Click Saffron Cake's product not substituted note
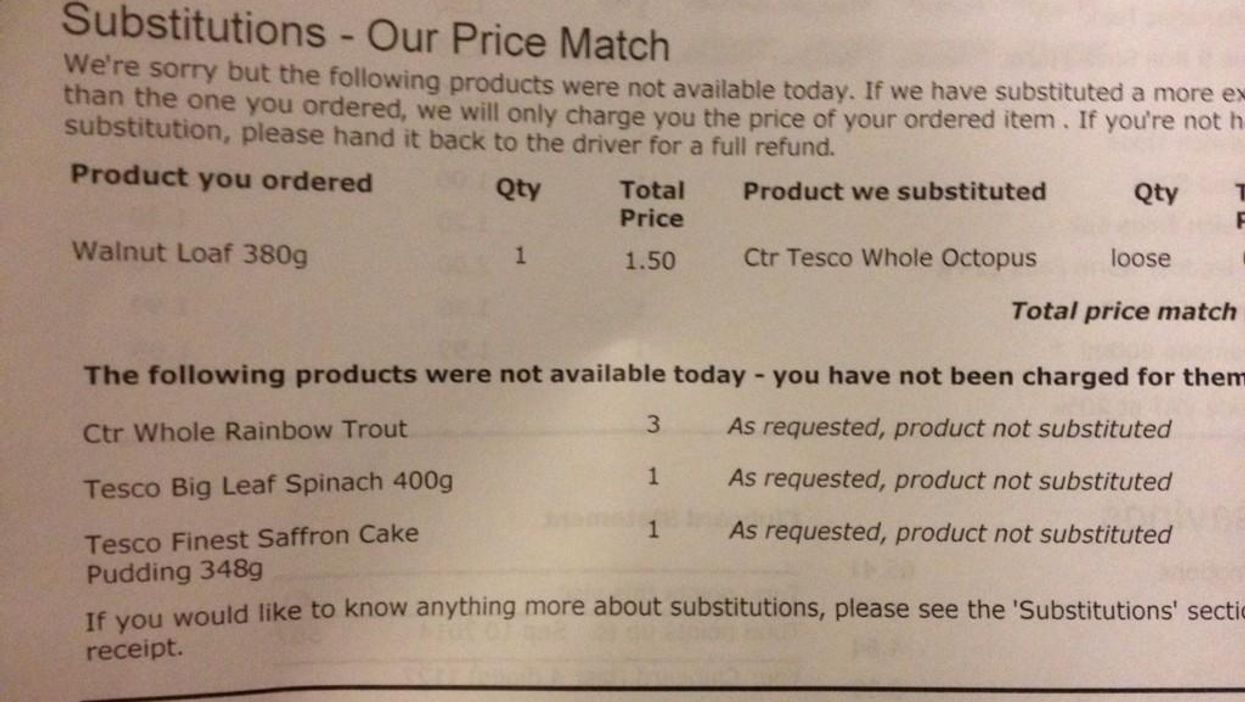The width and height of the screenshot is (1245, 702). click(950, 533)
